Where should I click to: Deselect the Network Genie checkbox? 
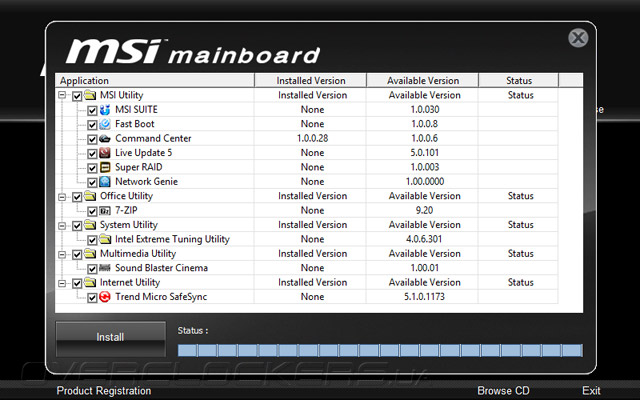click(x=92, y=182)
